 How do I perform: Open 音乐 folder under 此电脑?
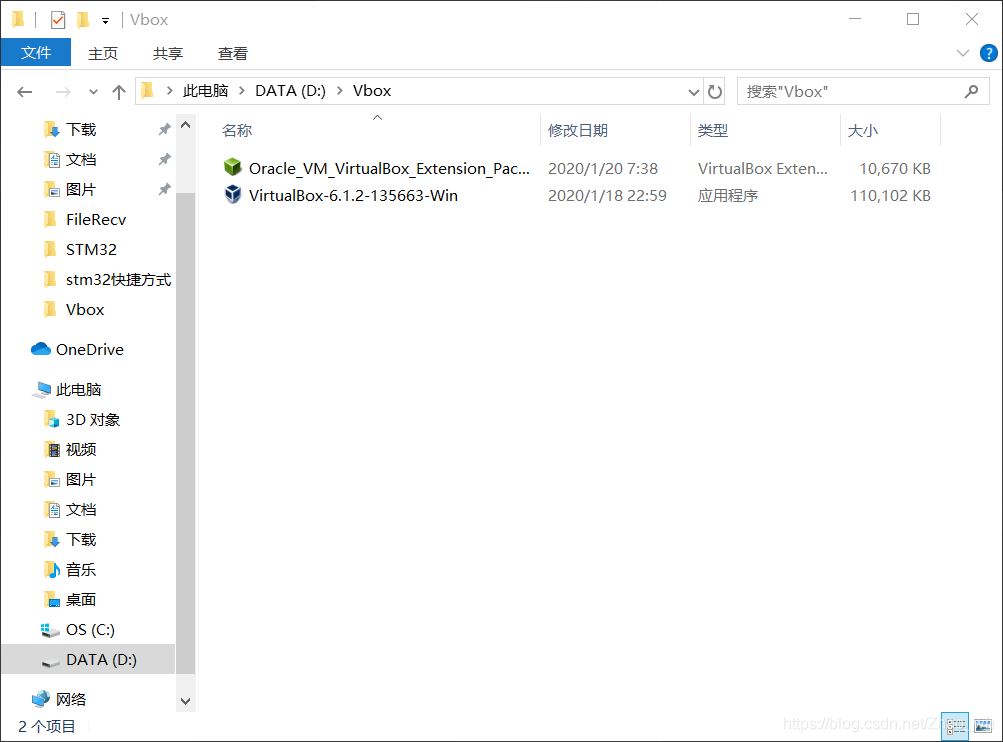tap(81, 570)
